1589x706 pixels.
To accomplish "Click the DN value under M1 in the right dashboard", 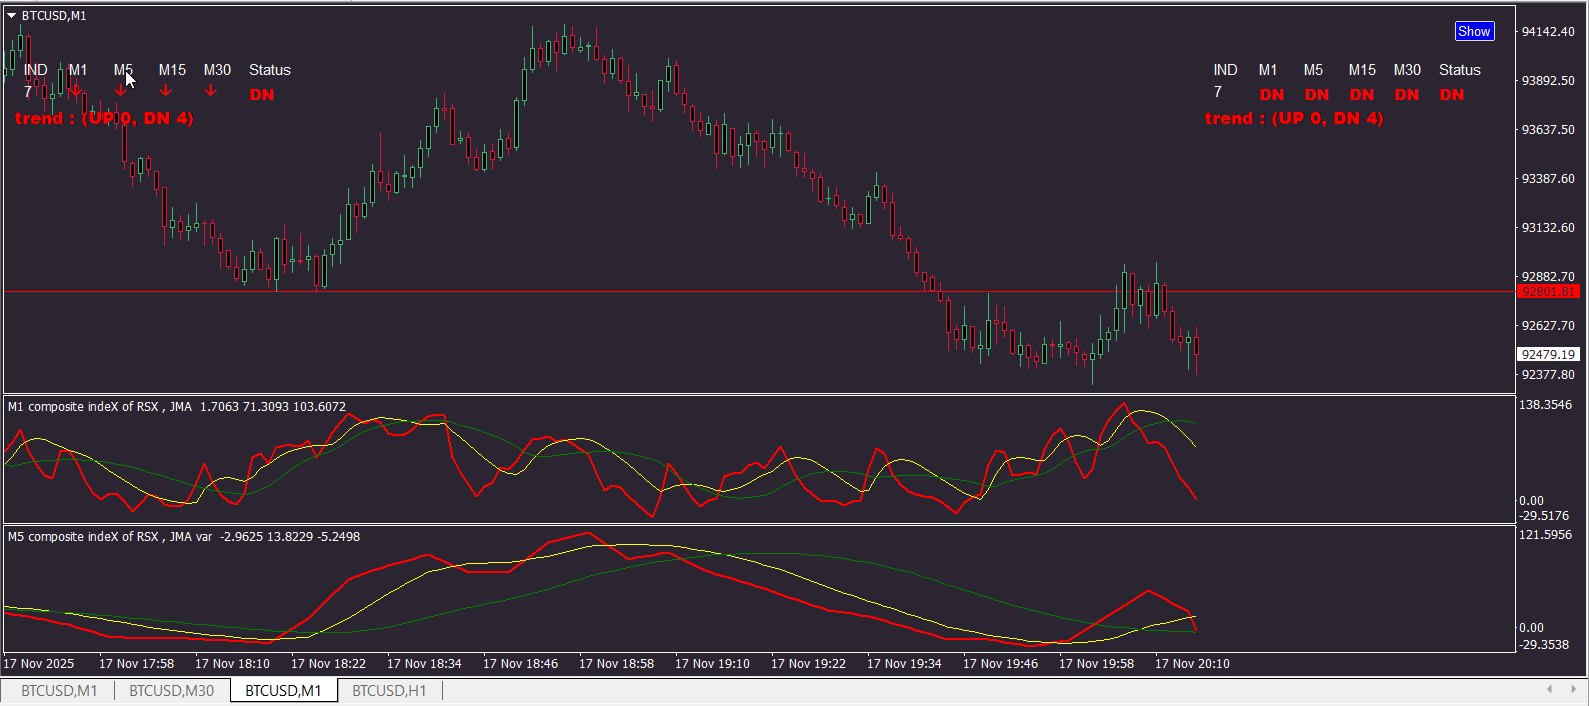I will click(x=1271, y=95).
